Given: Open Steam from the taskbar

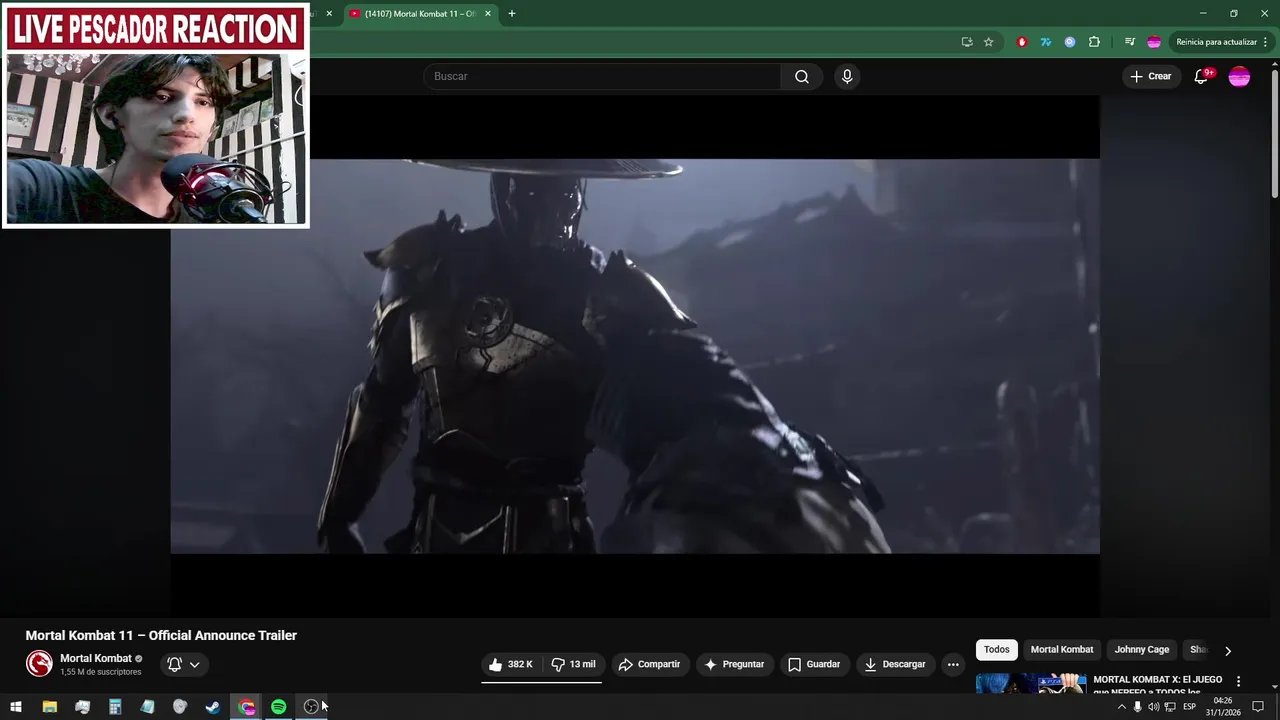Looking at the screenshot, I should (213, 707).
